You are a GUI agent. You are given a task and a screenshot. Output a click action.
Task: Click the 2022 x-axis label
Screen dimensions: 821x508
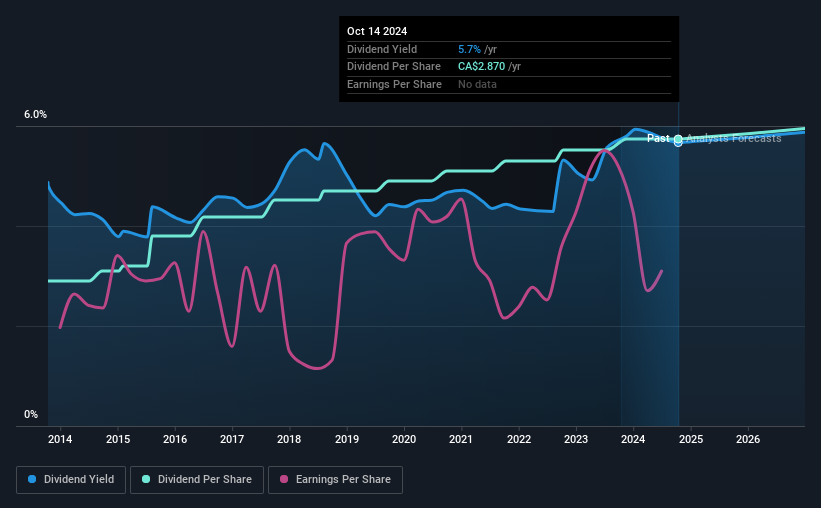pyautogui.click(x=518, y=439)
